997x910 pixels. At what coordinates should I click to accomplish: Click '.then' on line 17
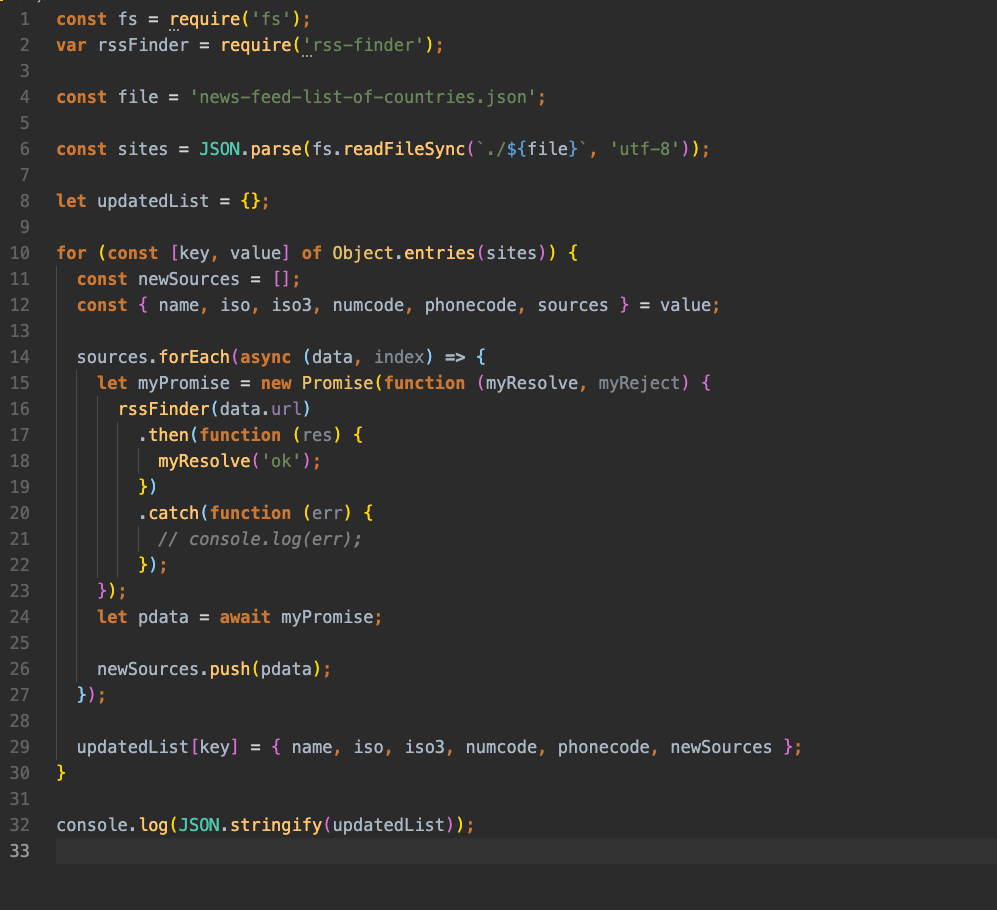(163, 435)
